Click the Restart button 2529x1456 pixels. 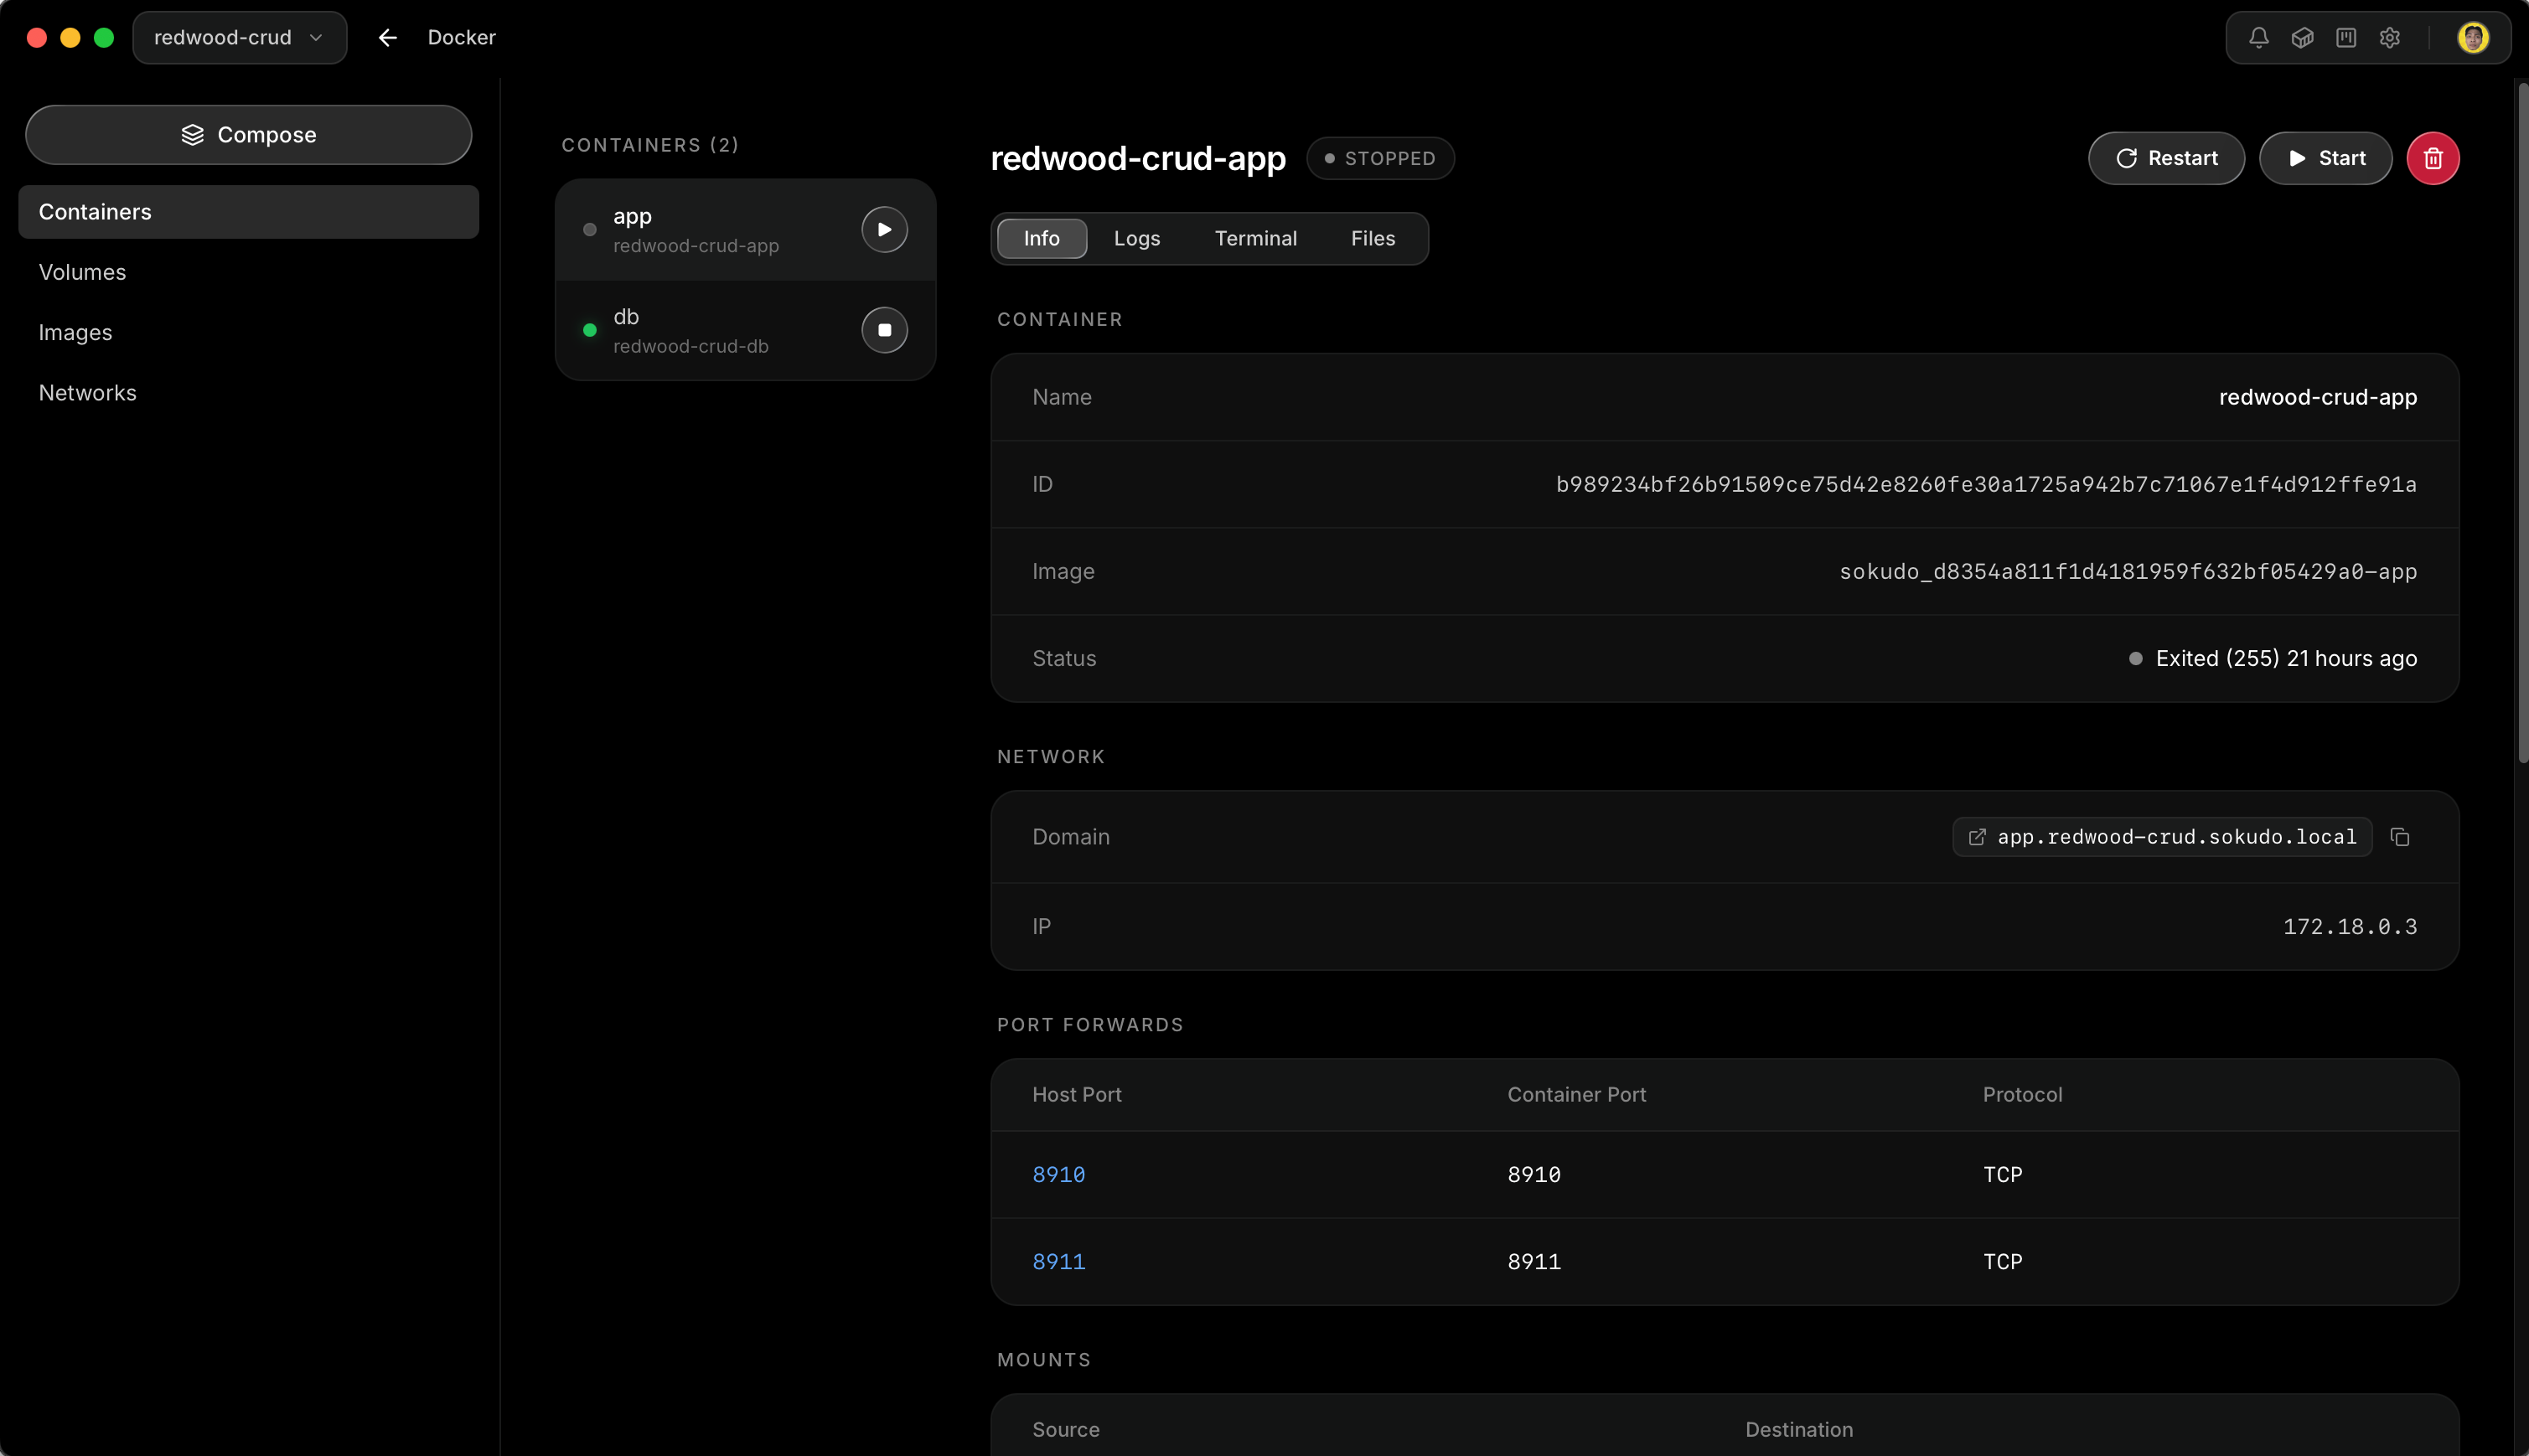pos(2166,158)
